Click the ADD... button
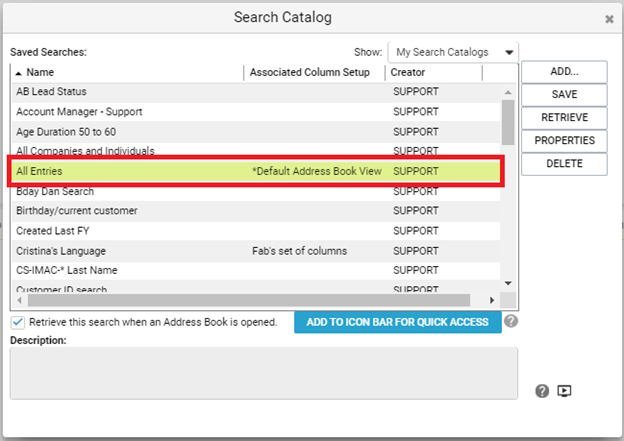The width and height of the screenshot is (624, 441). tap(564, 72)
